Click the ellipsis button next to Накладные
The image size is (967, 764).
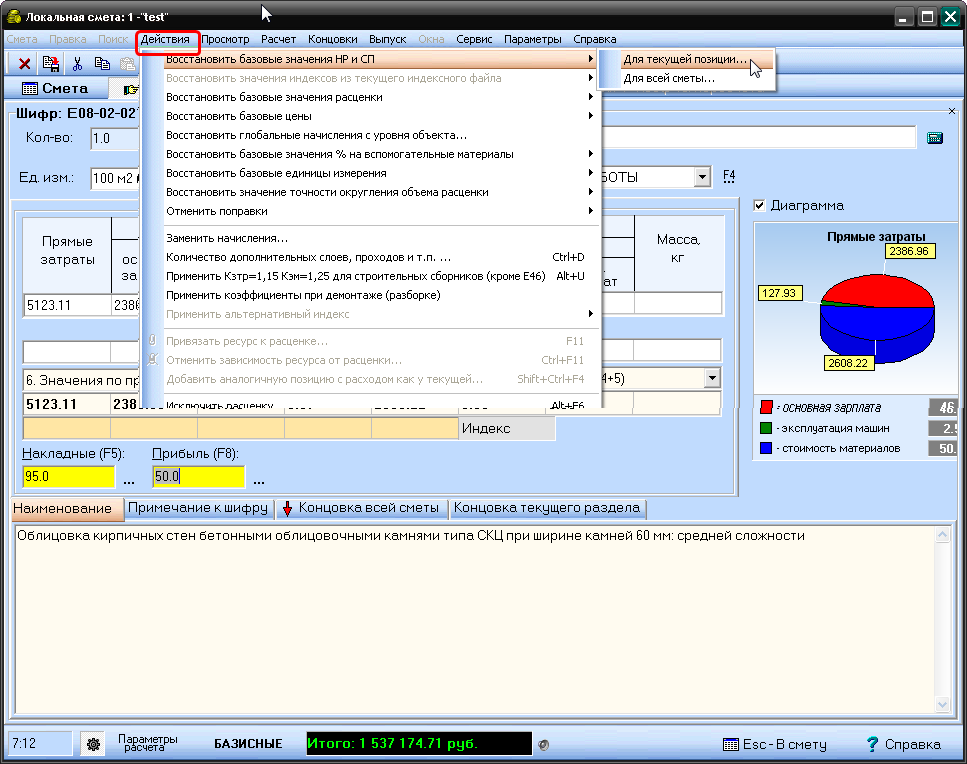128,478
